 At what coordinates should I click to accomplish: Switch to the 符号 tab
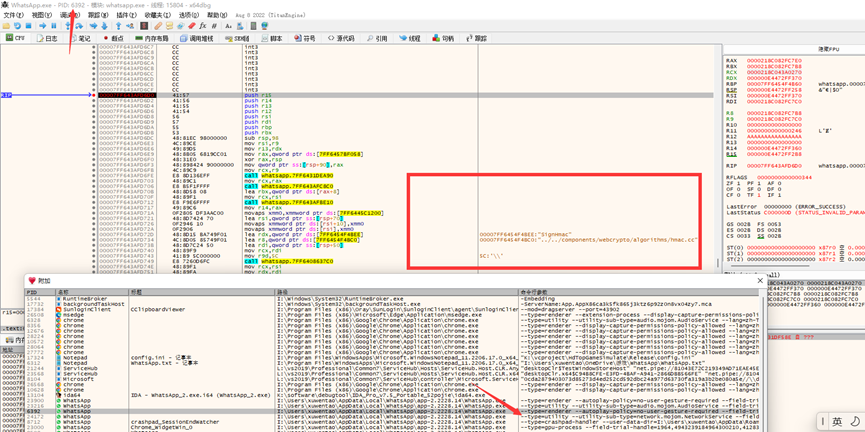click(305, 38)
